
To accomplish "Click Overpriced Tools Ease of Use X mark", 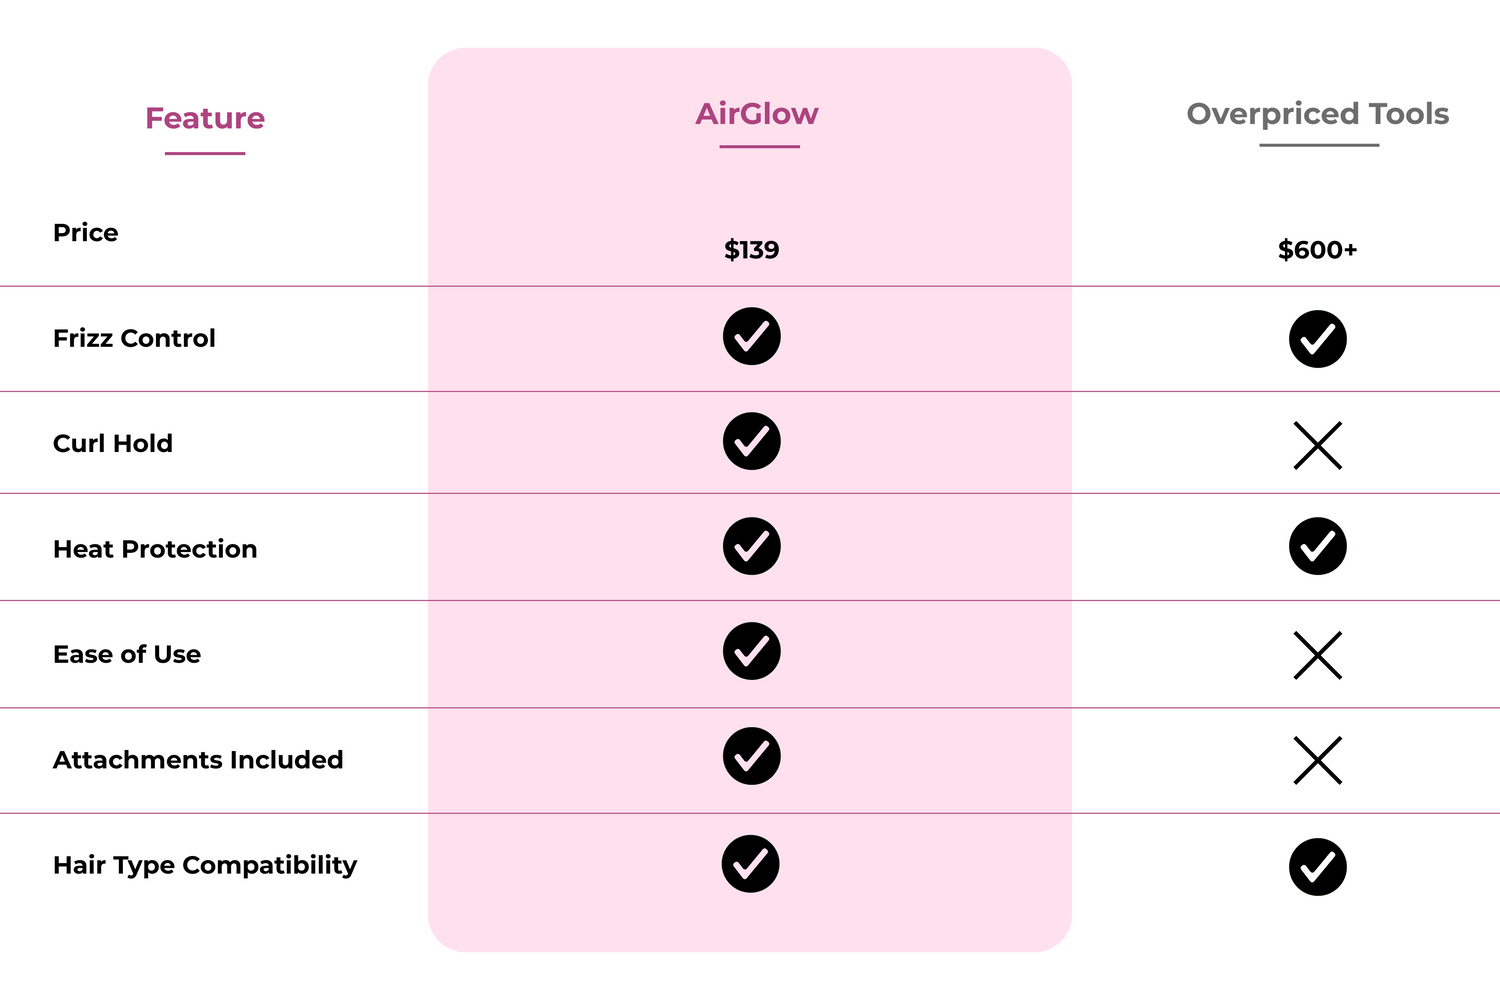I will 1318,656.
